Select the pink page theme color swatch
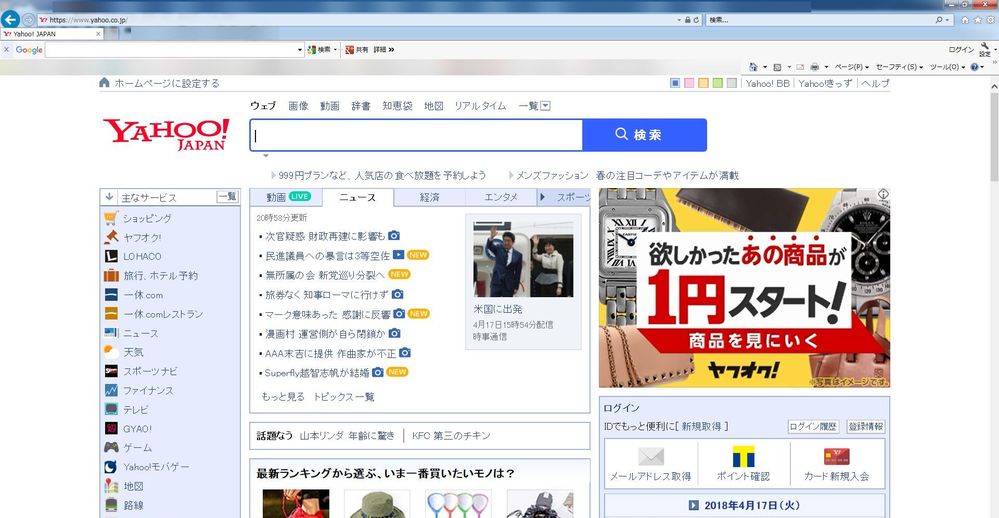This screenshot has width=999, height=518. (x=689, y=83)
